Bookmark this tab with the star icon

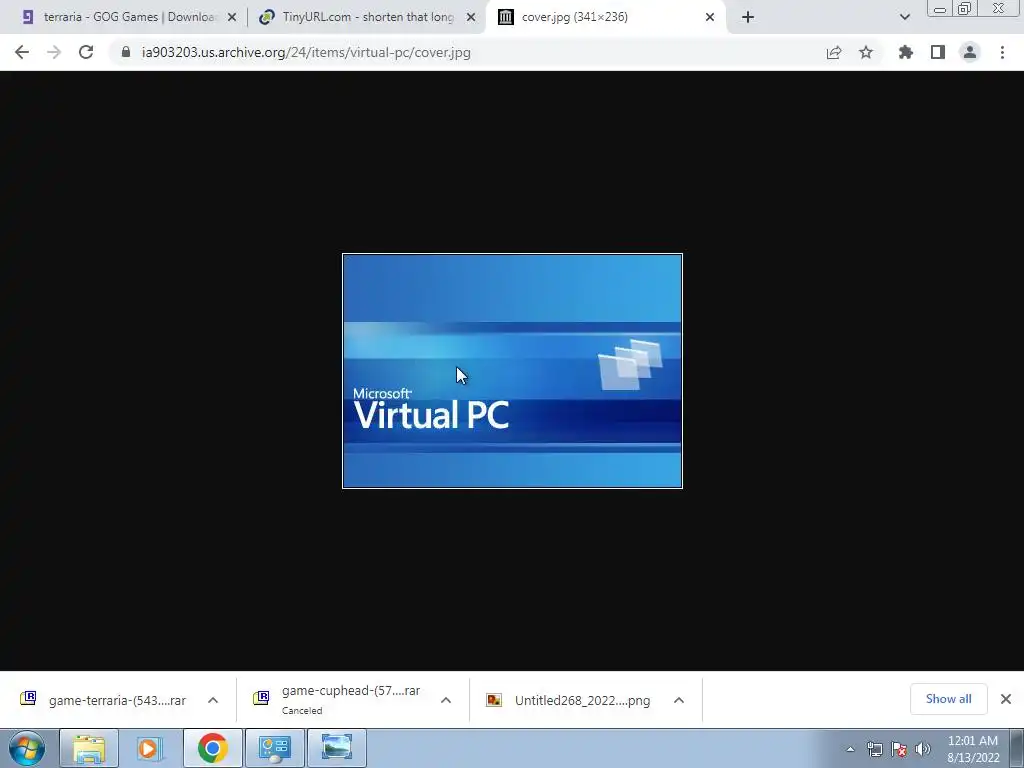tap(866, 52)
